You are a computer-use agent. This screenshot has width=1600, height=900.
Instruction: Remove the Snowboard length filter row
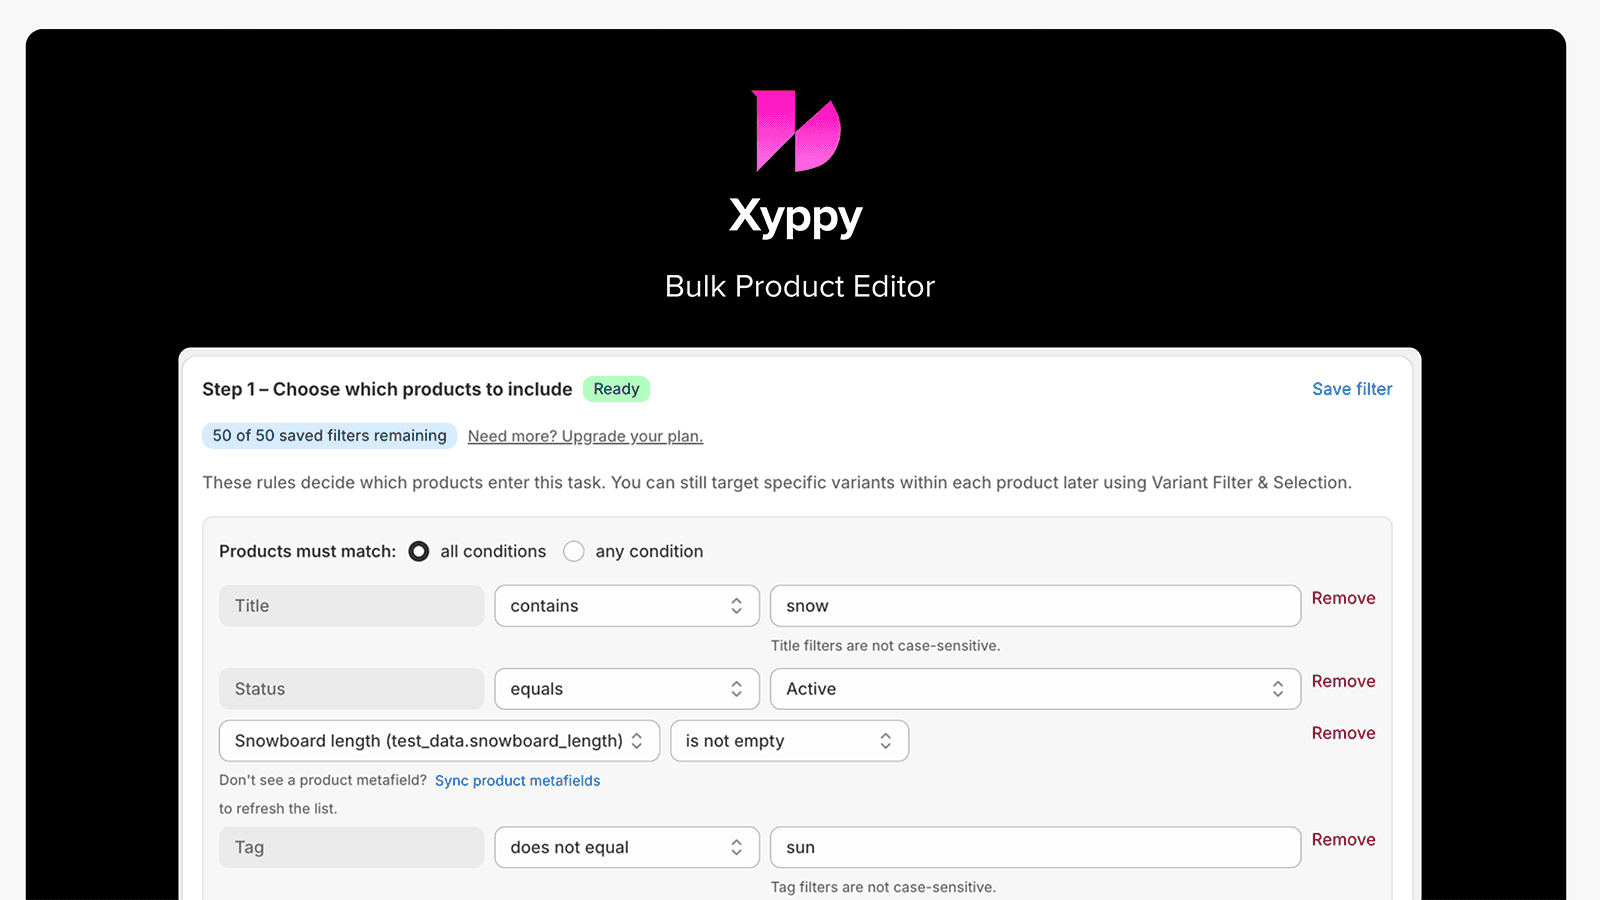pyautogui.click(x=1343, y=733)
